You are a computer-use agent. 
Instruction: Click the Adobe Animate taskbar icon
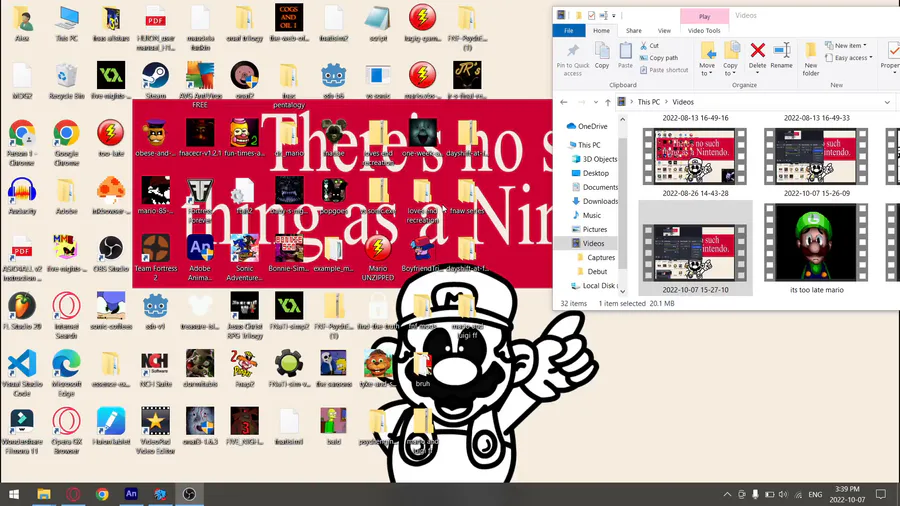[x=131, y=494]
